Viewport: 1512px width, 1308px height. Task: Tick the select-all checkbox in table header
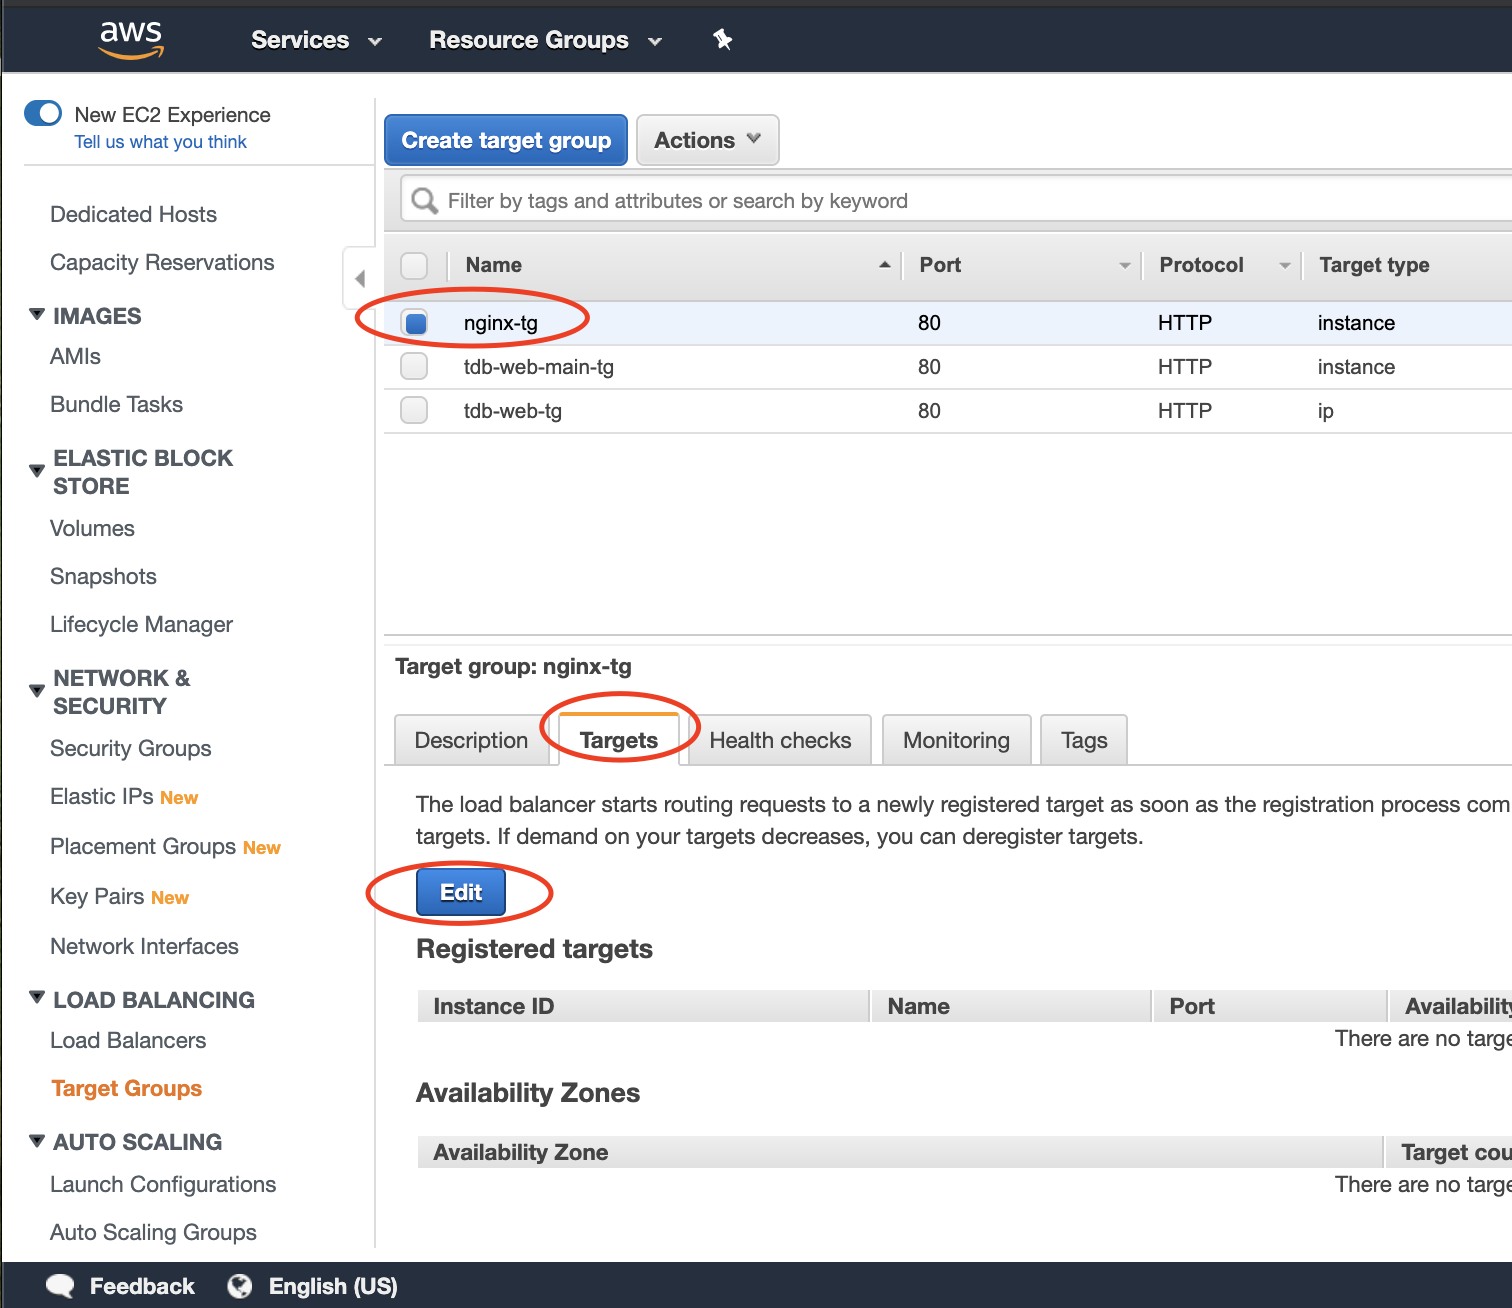pyautogui.click(x=414, y=265)
